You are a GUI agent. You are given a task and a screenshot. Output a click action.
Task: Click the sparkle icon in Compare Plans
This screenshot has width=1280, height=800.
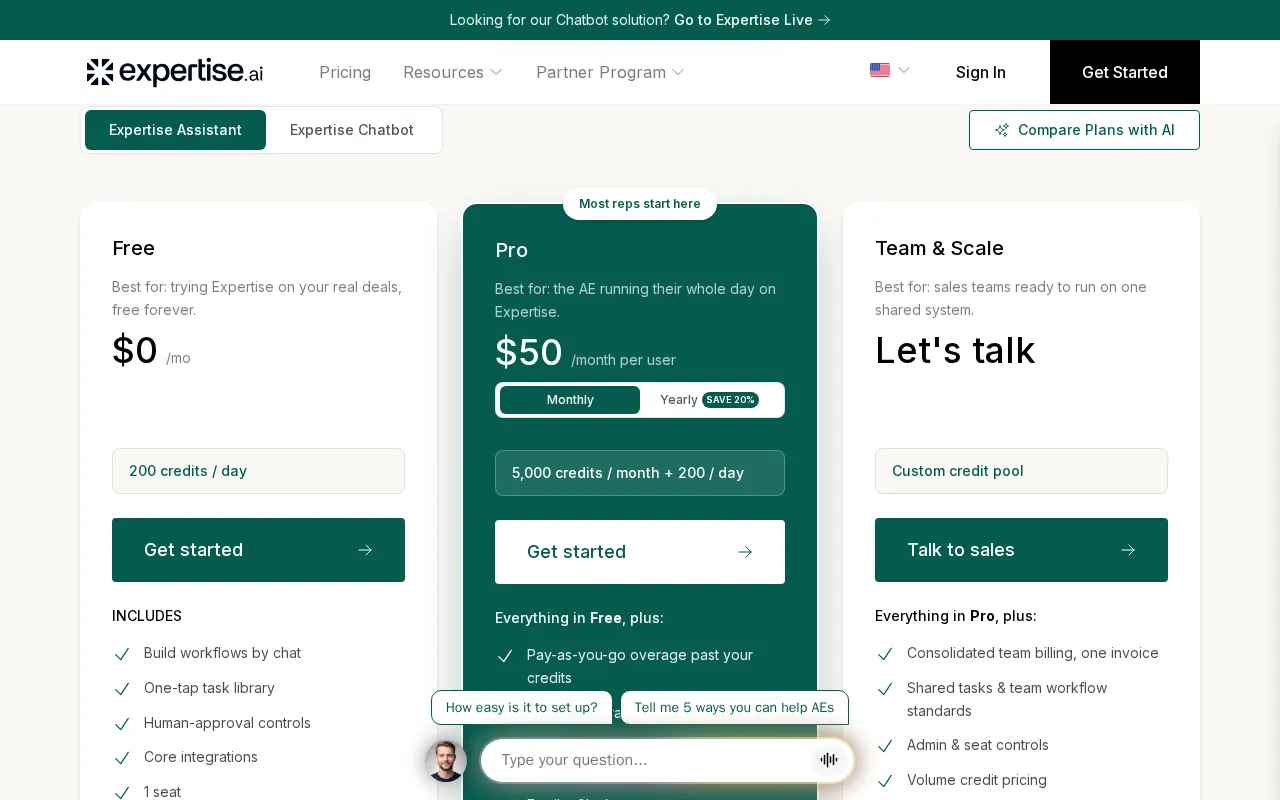[1002, 130]
